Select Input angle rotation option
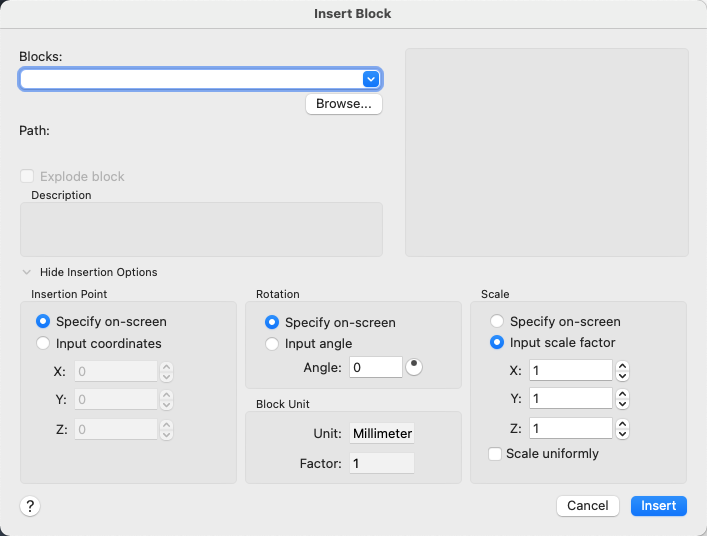The image size is (707, 536). 272,344
